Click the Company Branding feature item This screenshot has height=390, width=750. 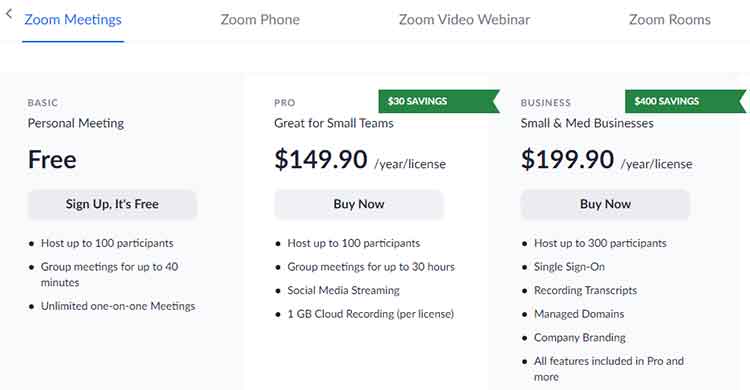(580, 338)
